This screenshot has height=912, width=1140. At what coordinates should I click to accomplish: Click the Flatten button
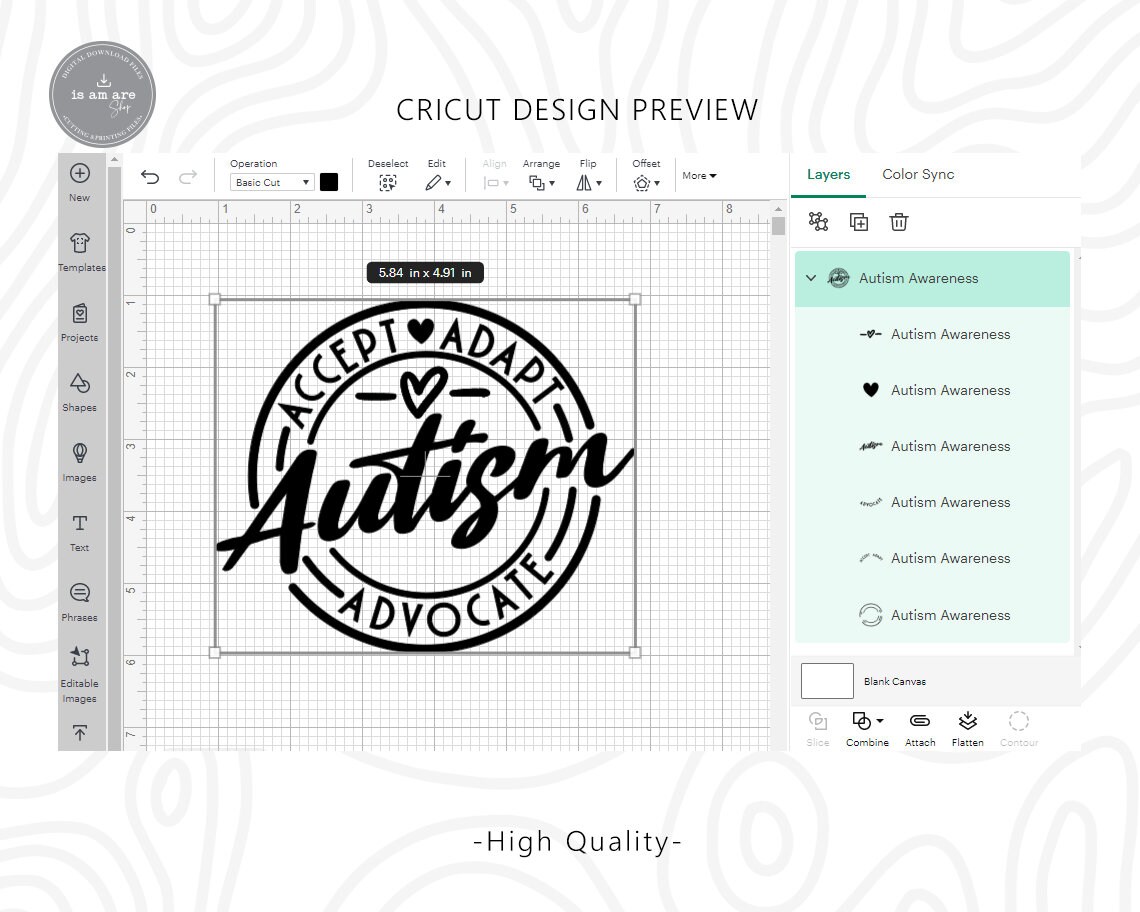click(968, 729)
